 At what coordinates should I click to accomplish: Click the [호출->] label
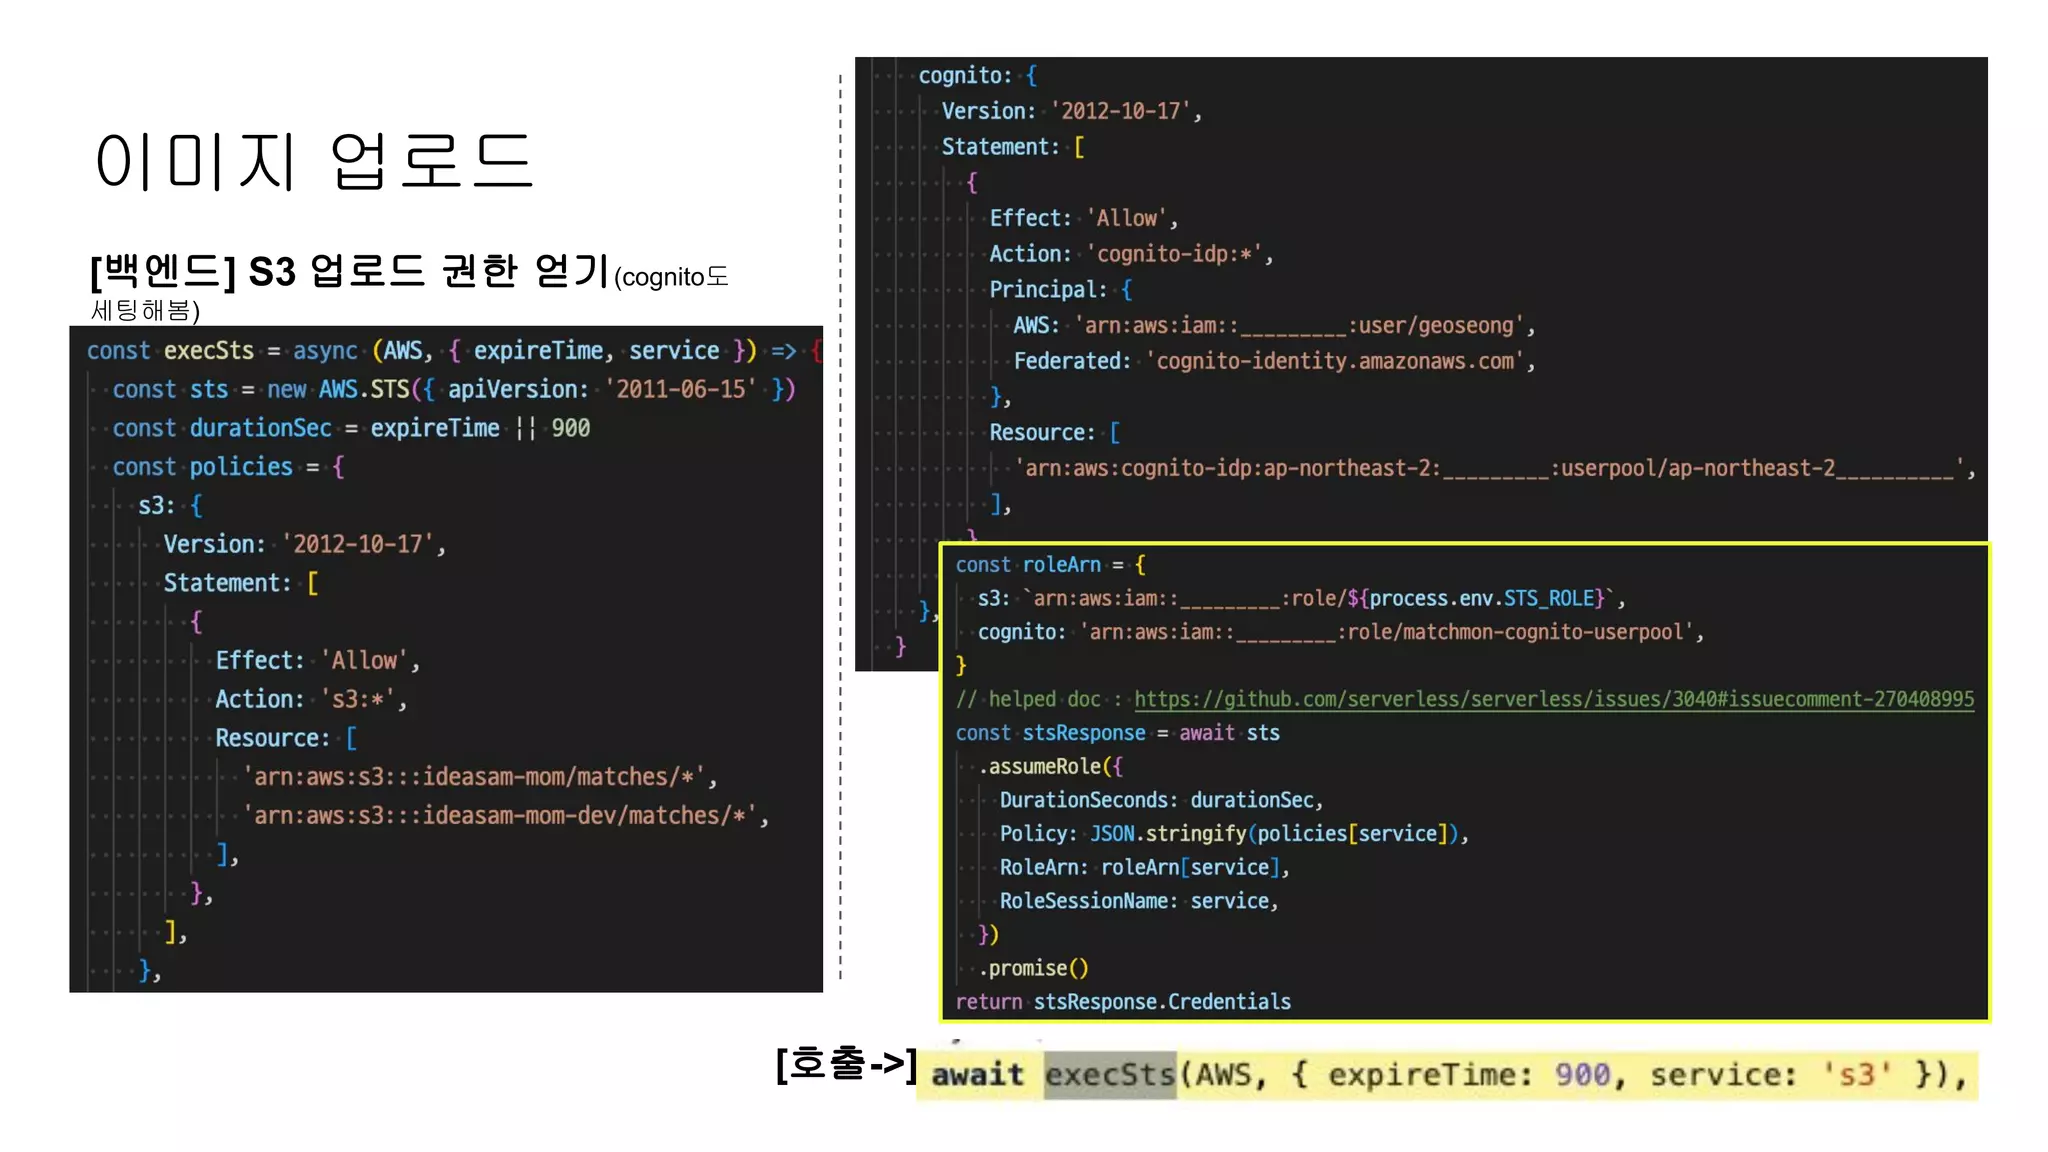[x=846, y=1064]
